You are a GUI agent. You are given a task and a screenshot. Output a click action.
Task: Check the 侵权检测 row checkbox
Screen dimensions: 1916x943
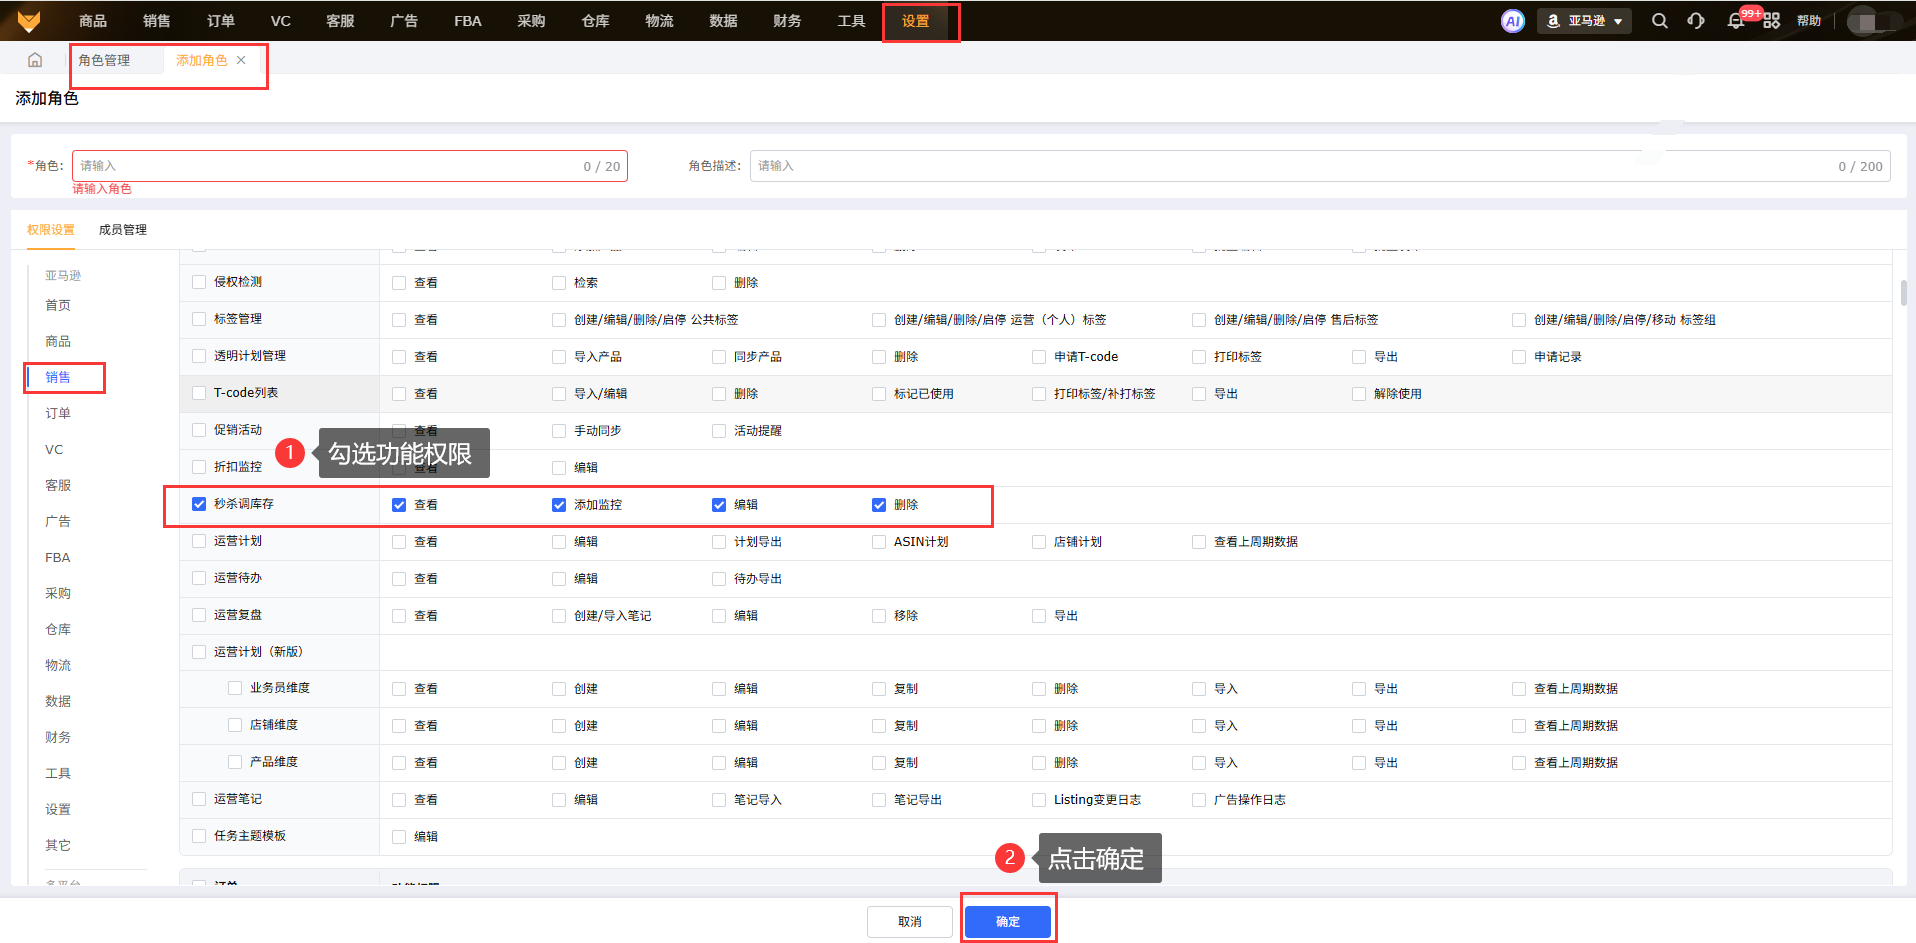tap(199, 282)
